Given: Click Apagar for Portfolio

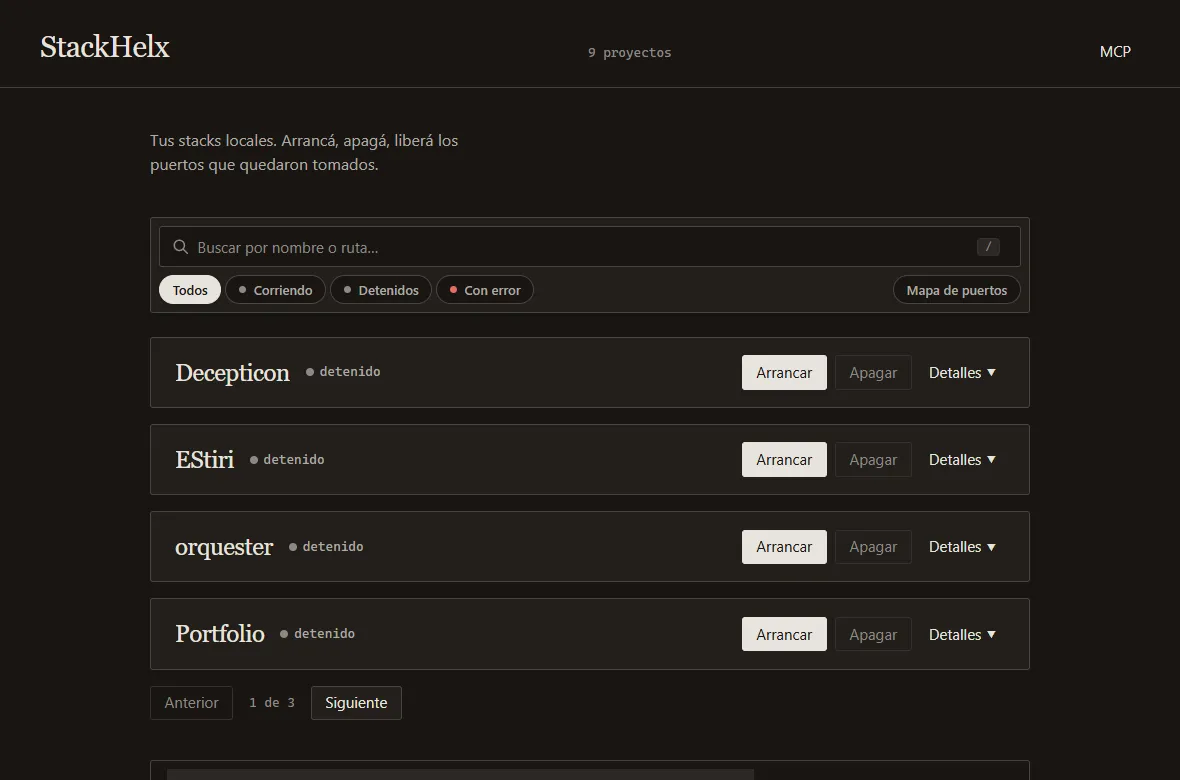Looking at the screenshot, I should (x=873, y=634).
